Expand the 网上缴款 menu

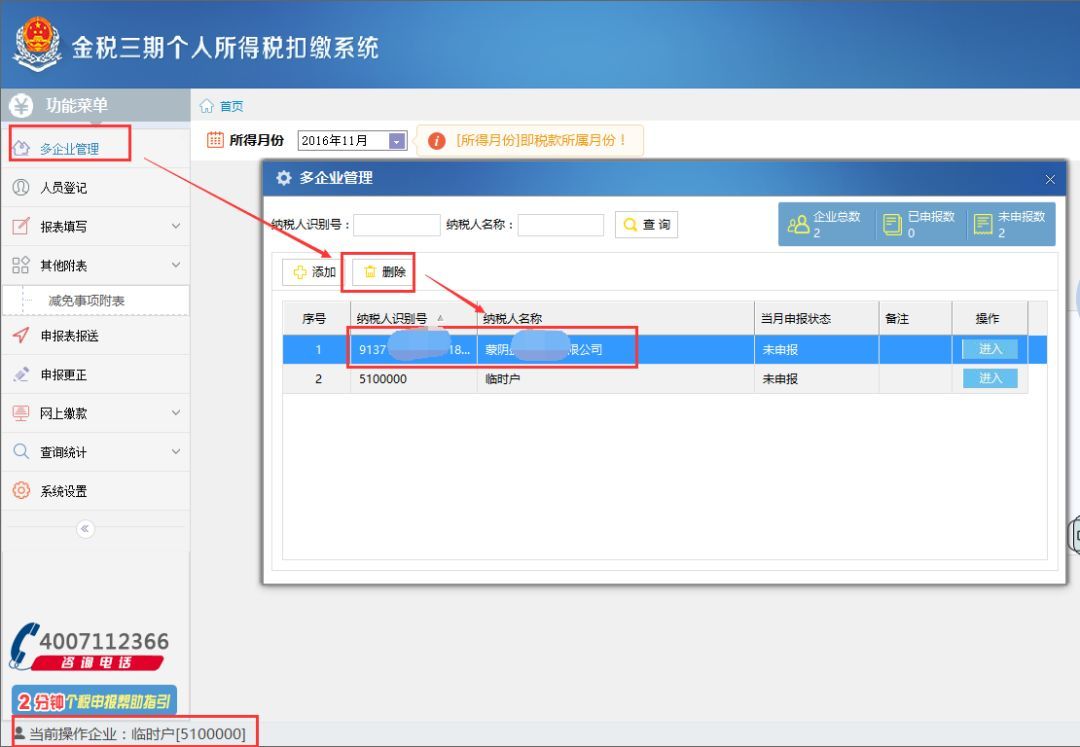click(x=95, y=413)
